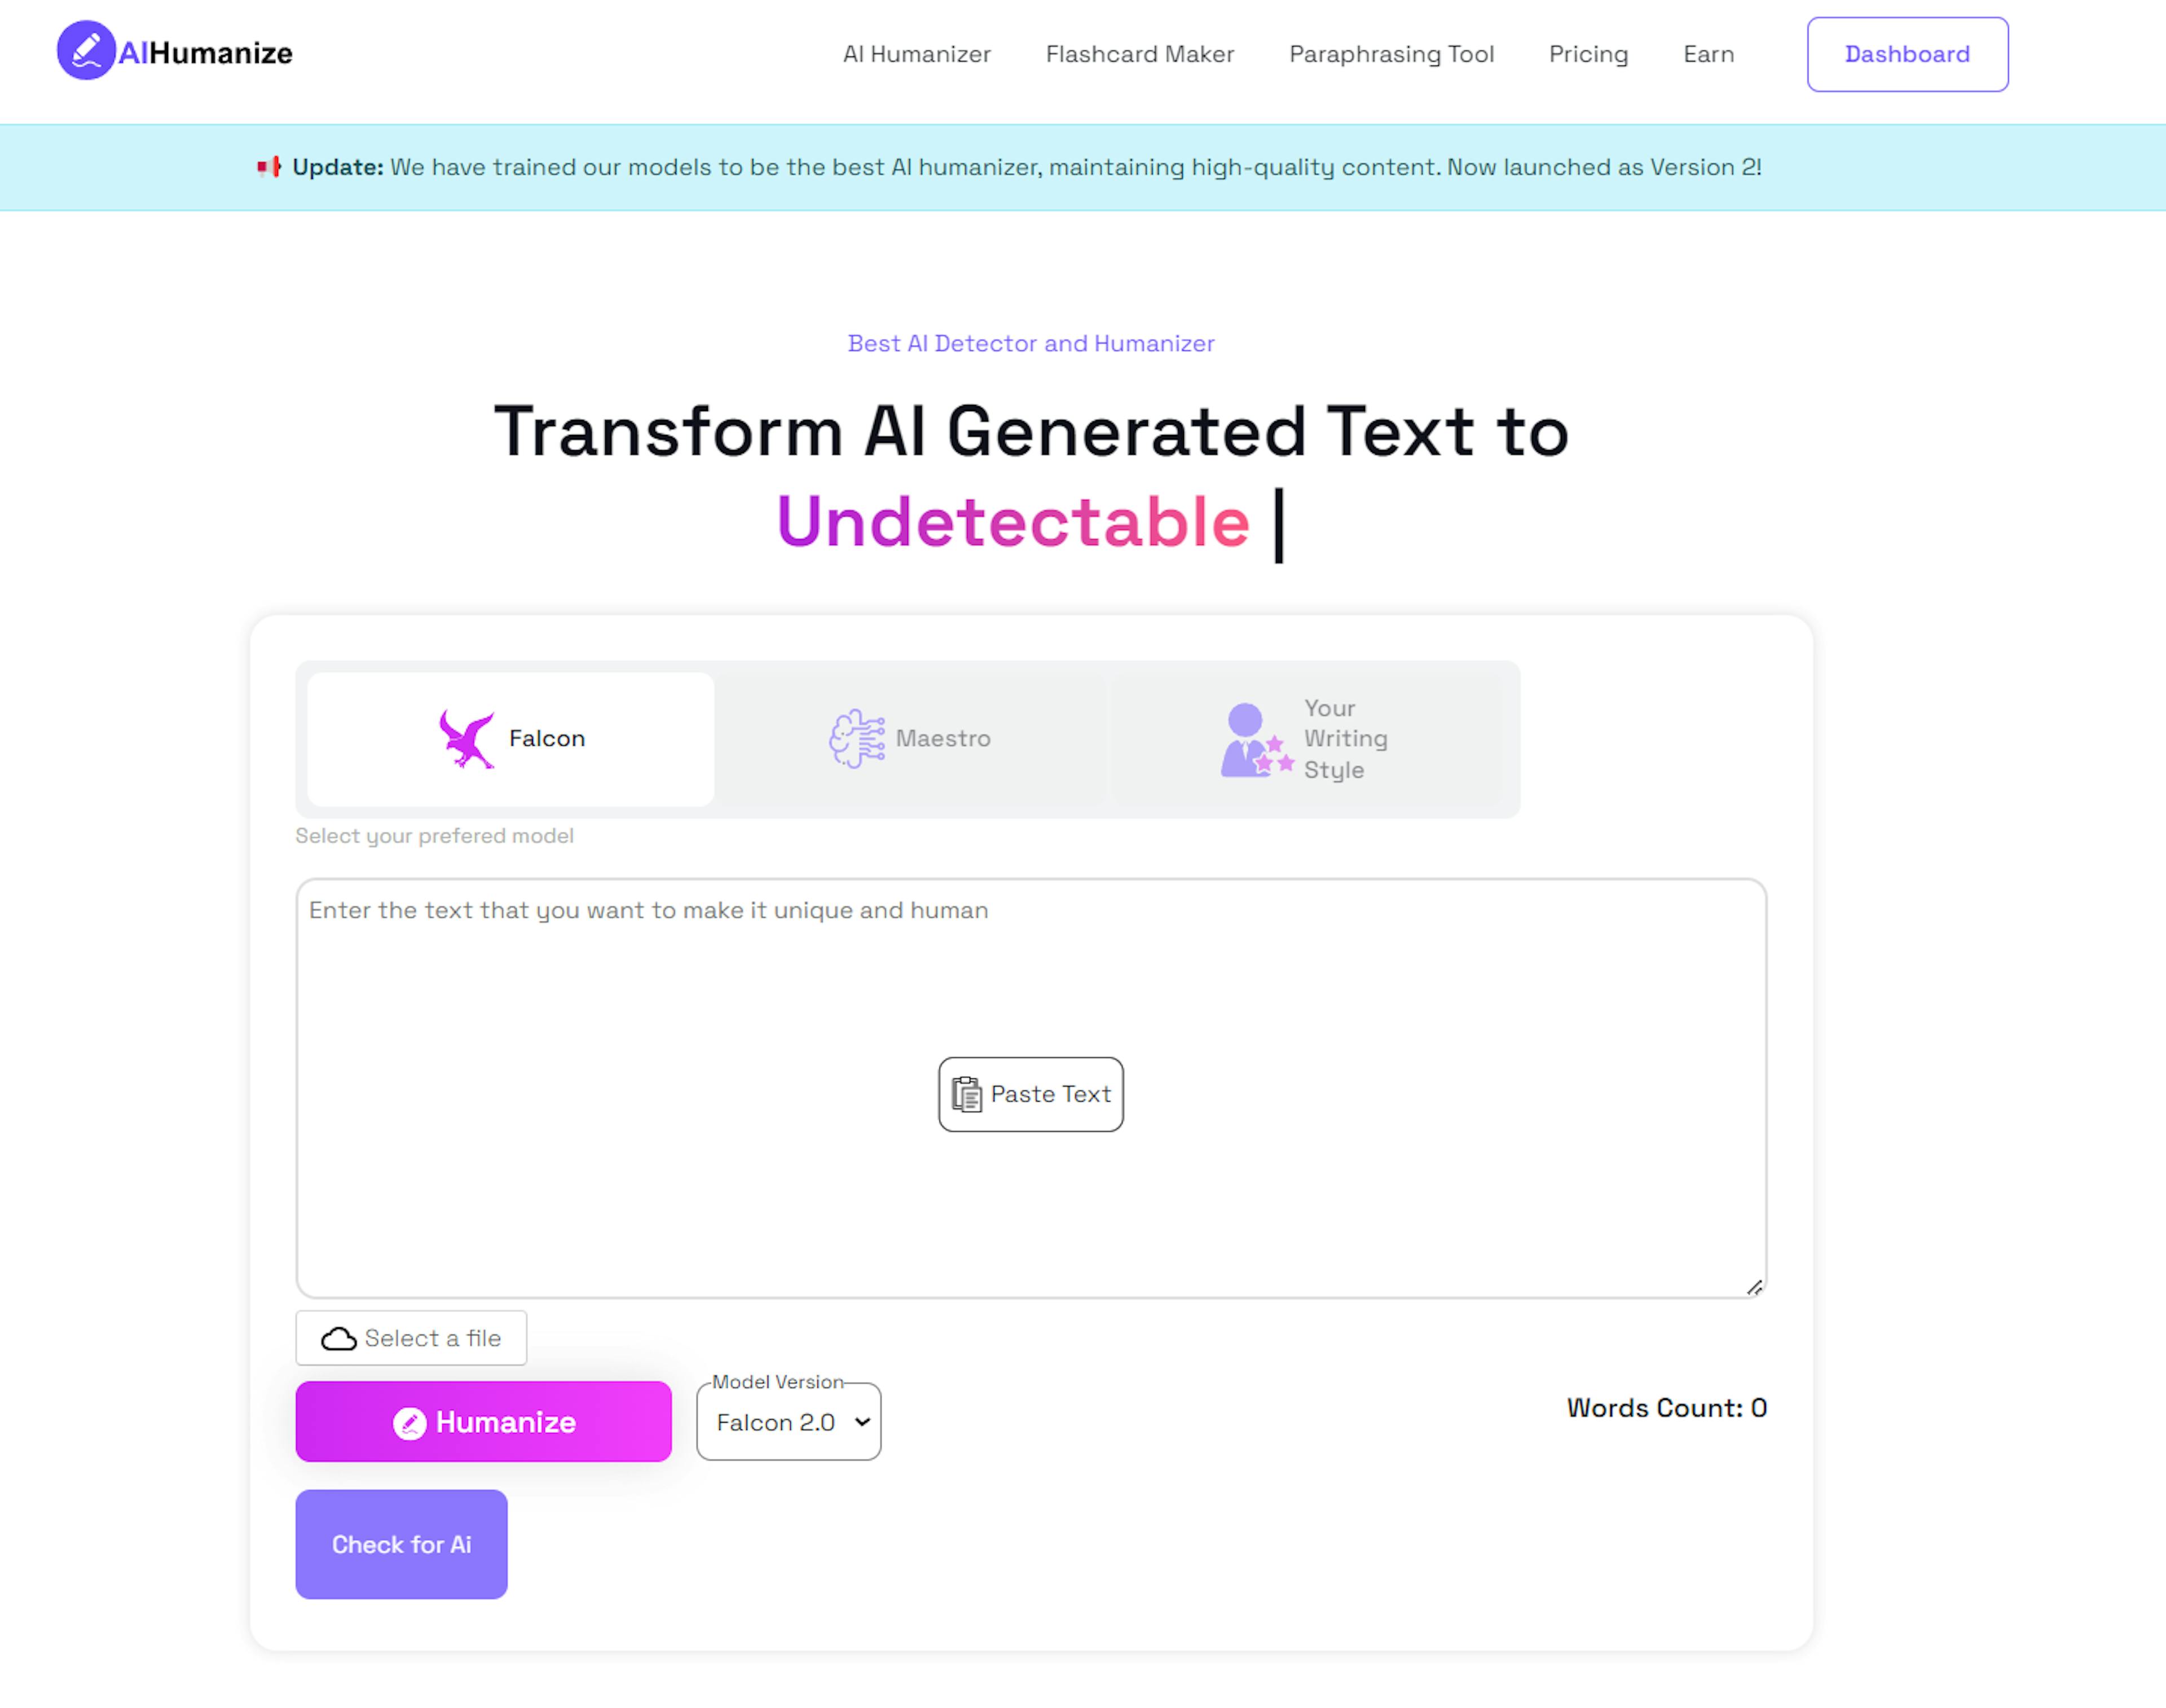Click the cloud upload icon
This screenshot has width=2166, height=1708.
click(338, 1339)
